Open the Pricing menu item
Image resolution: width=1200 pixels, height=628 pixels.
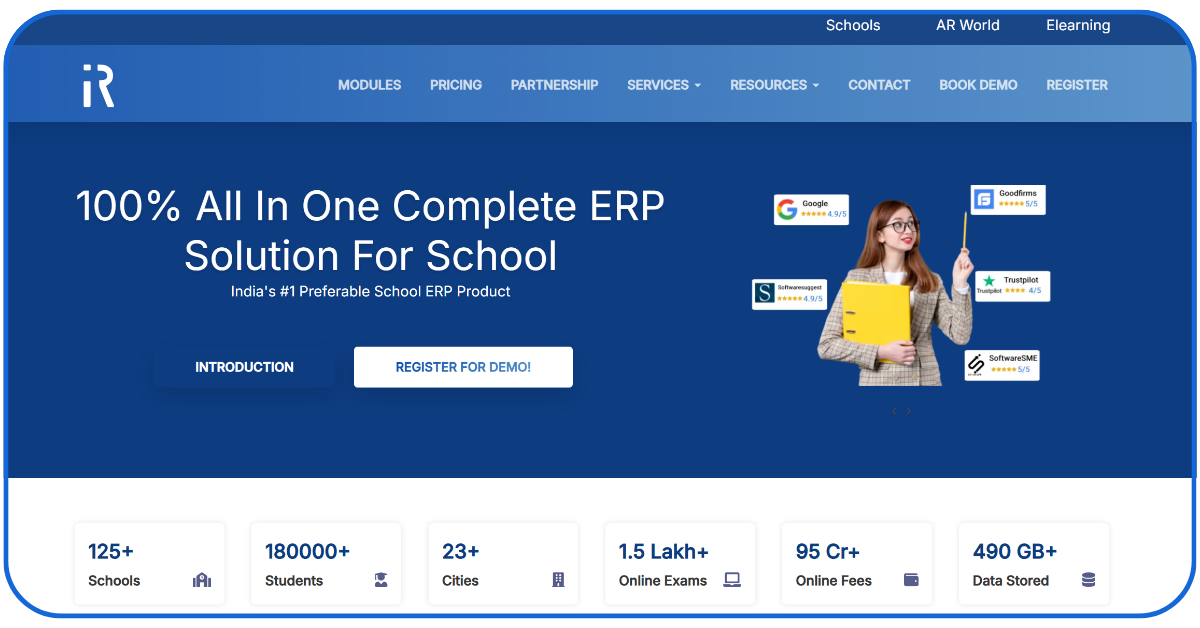(x=456, y=85)
